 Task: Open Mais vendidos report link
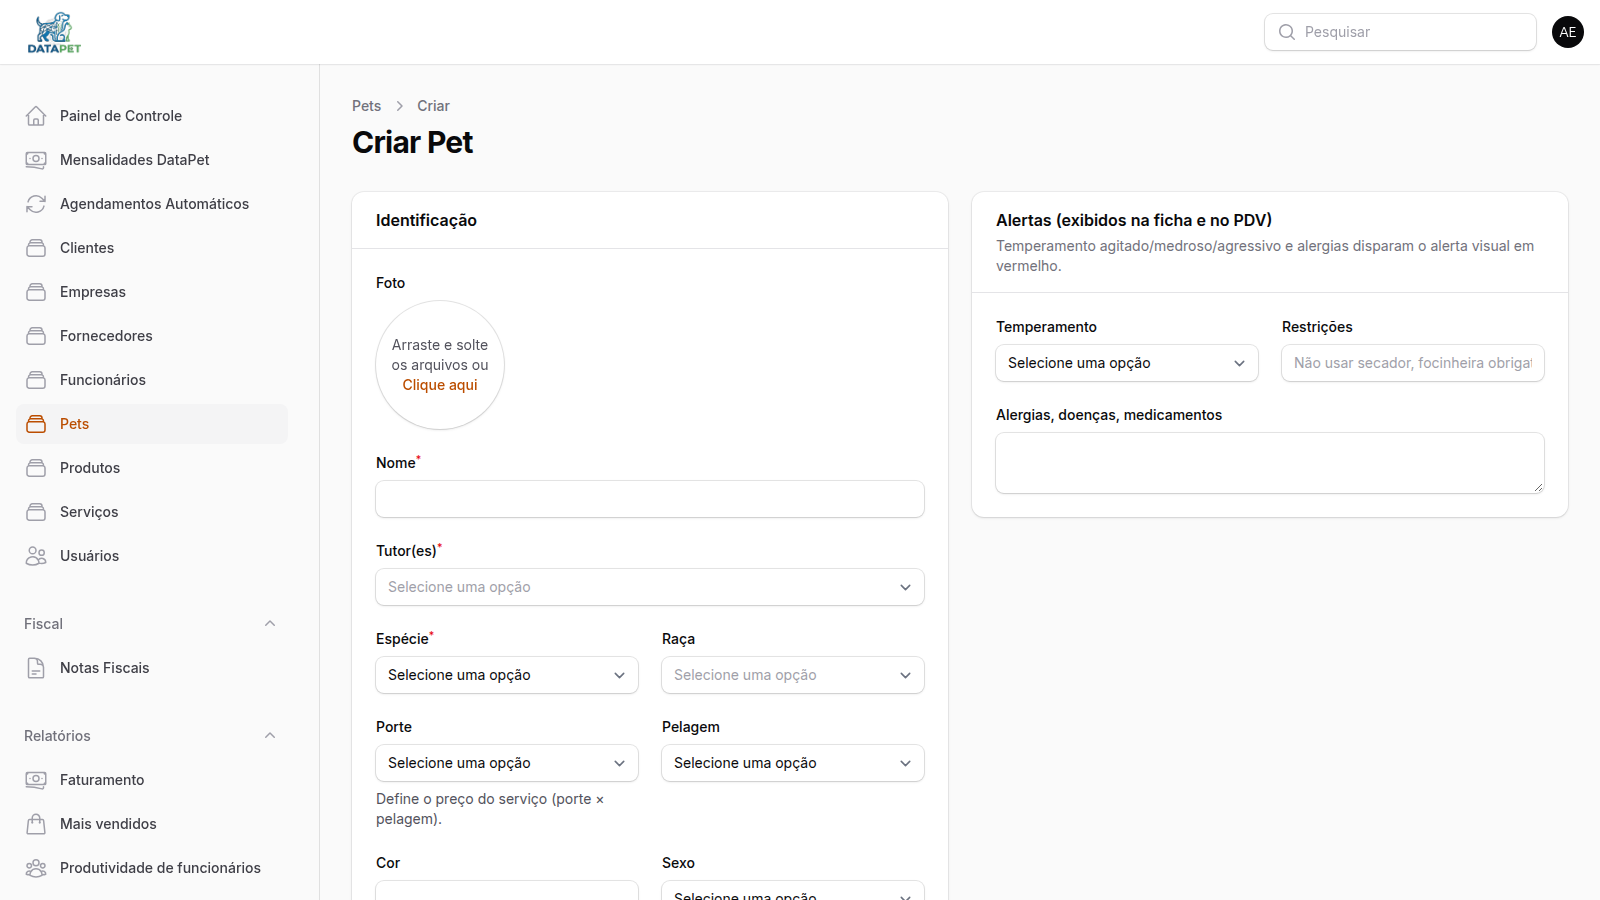point(152,824)
